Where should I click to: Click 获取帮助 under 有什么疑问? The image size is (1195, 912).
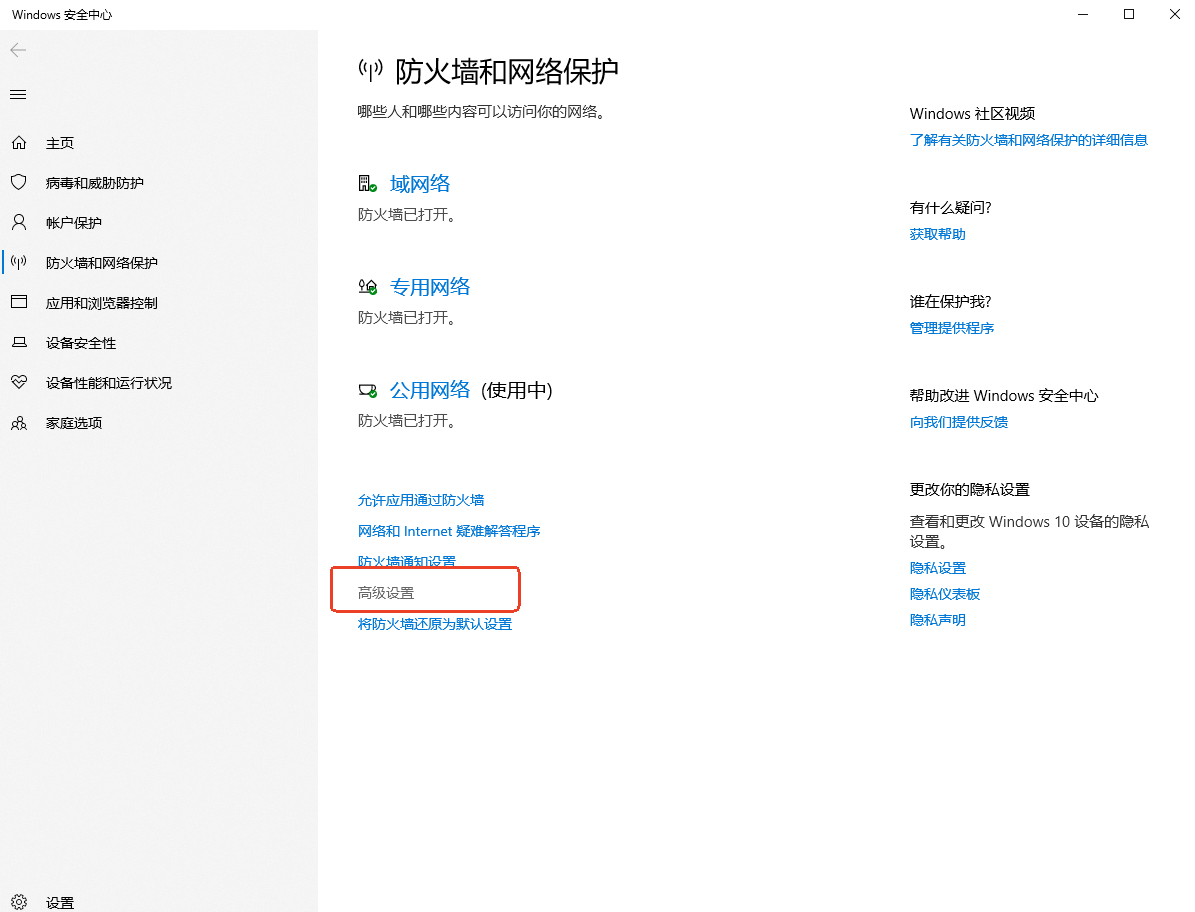pos(936,233)
